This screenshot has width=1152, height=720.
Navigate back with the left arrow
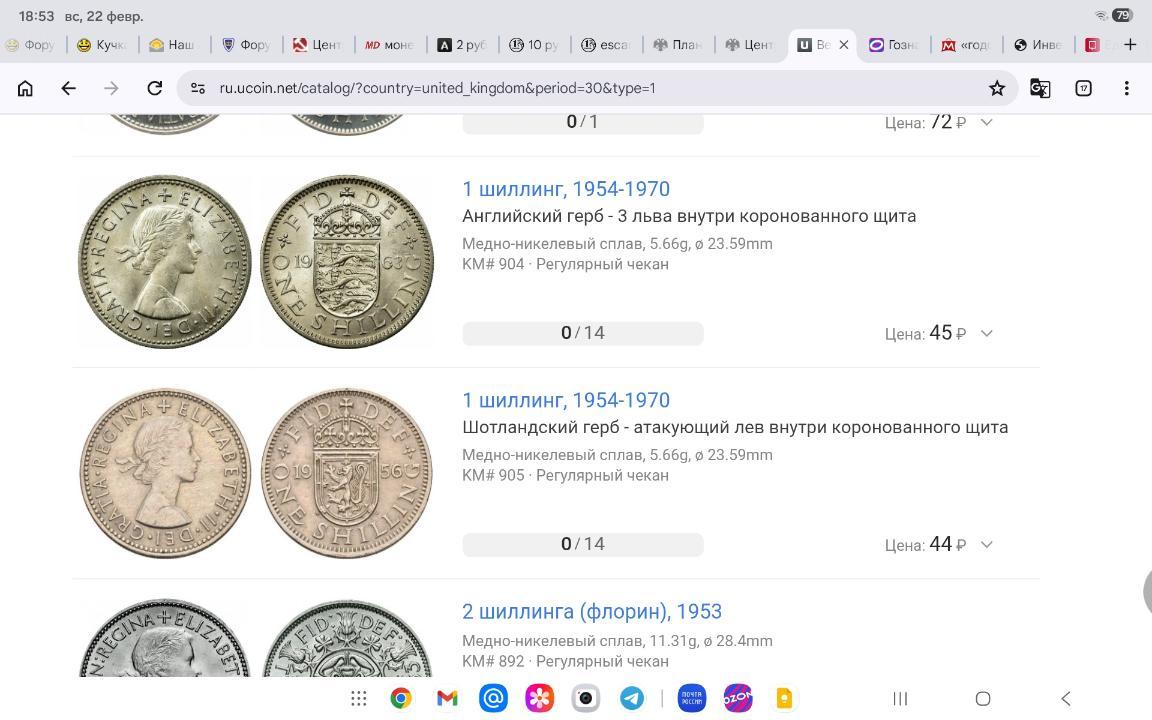(68, 88)
